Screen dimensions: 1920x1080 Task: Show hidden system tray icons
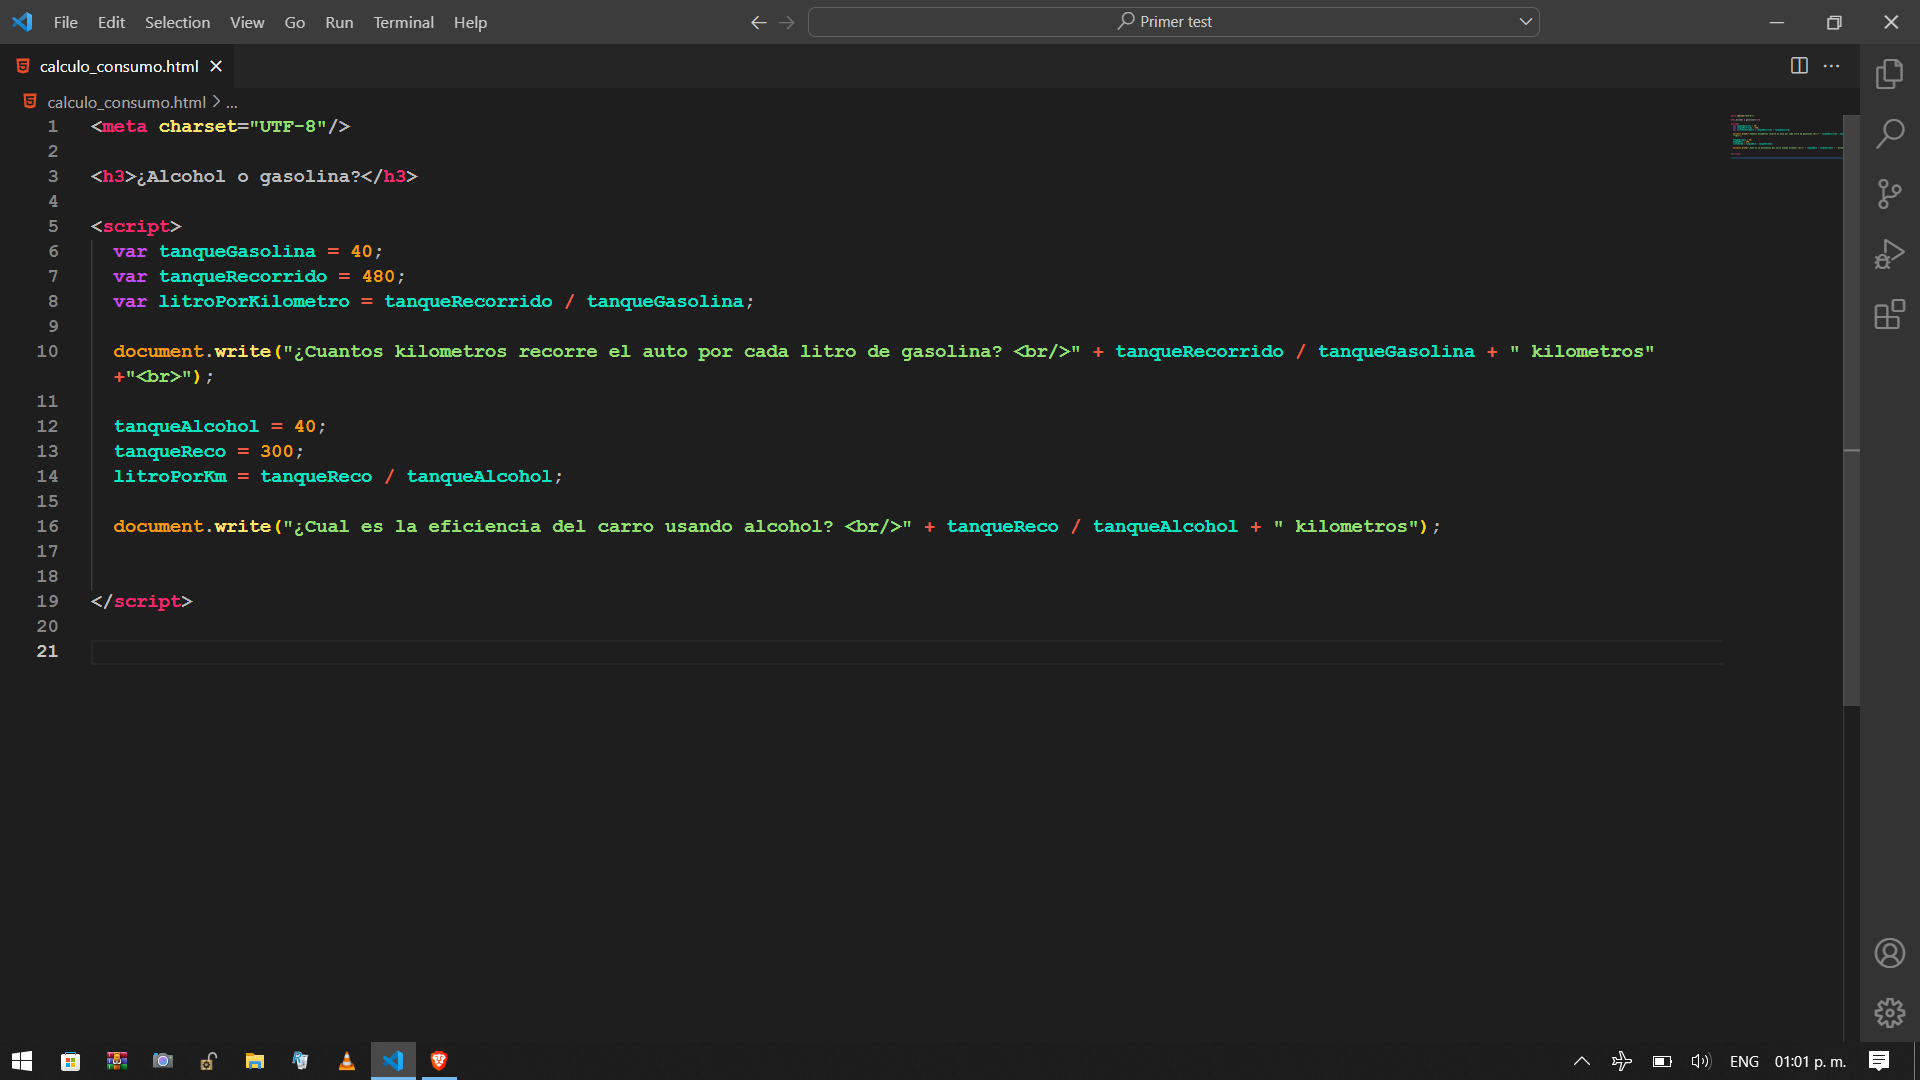[1582, 1061]
